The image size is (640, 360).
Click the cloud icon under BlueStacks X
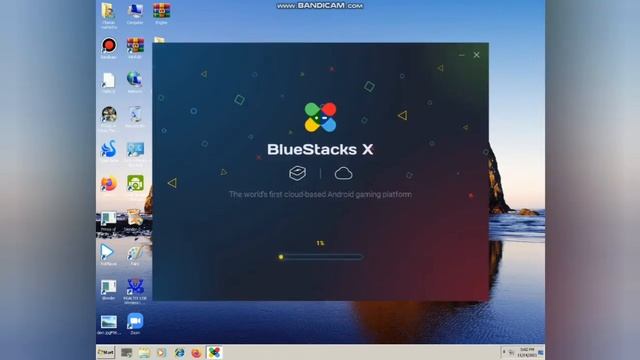pos(343,173)
